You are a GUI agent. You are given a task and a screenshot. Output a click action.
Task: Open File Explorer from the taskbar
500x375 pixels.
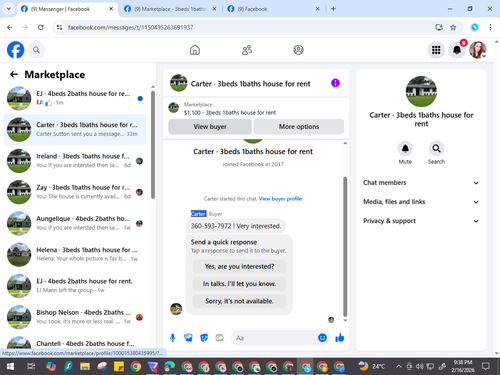pos(85,367)
